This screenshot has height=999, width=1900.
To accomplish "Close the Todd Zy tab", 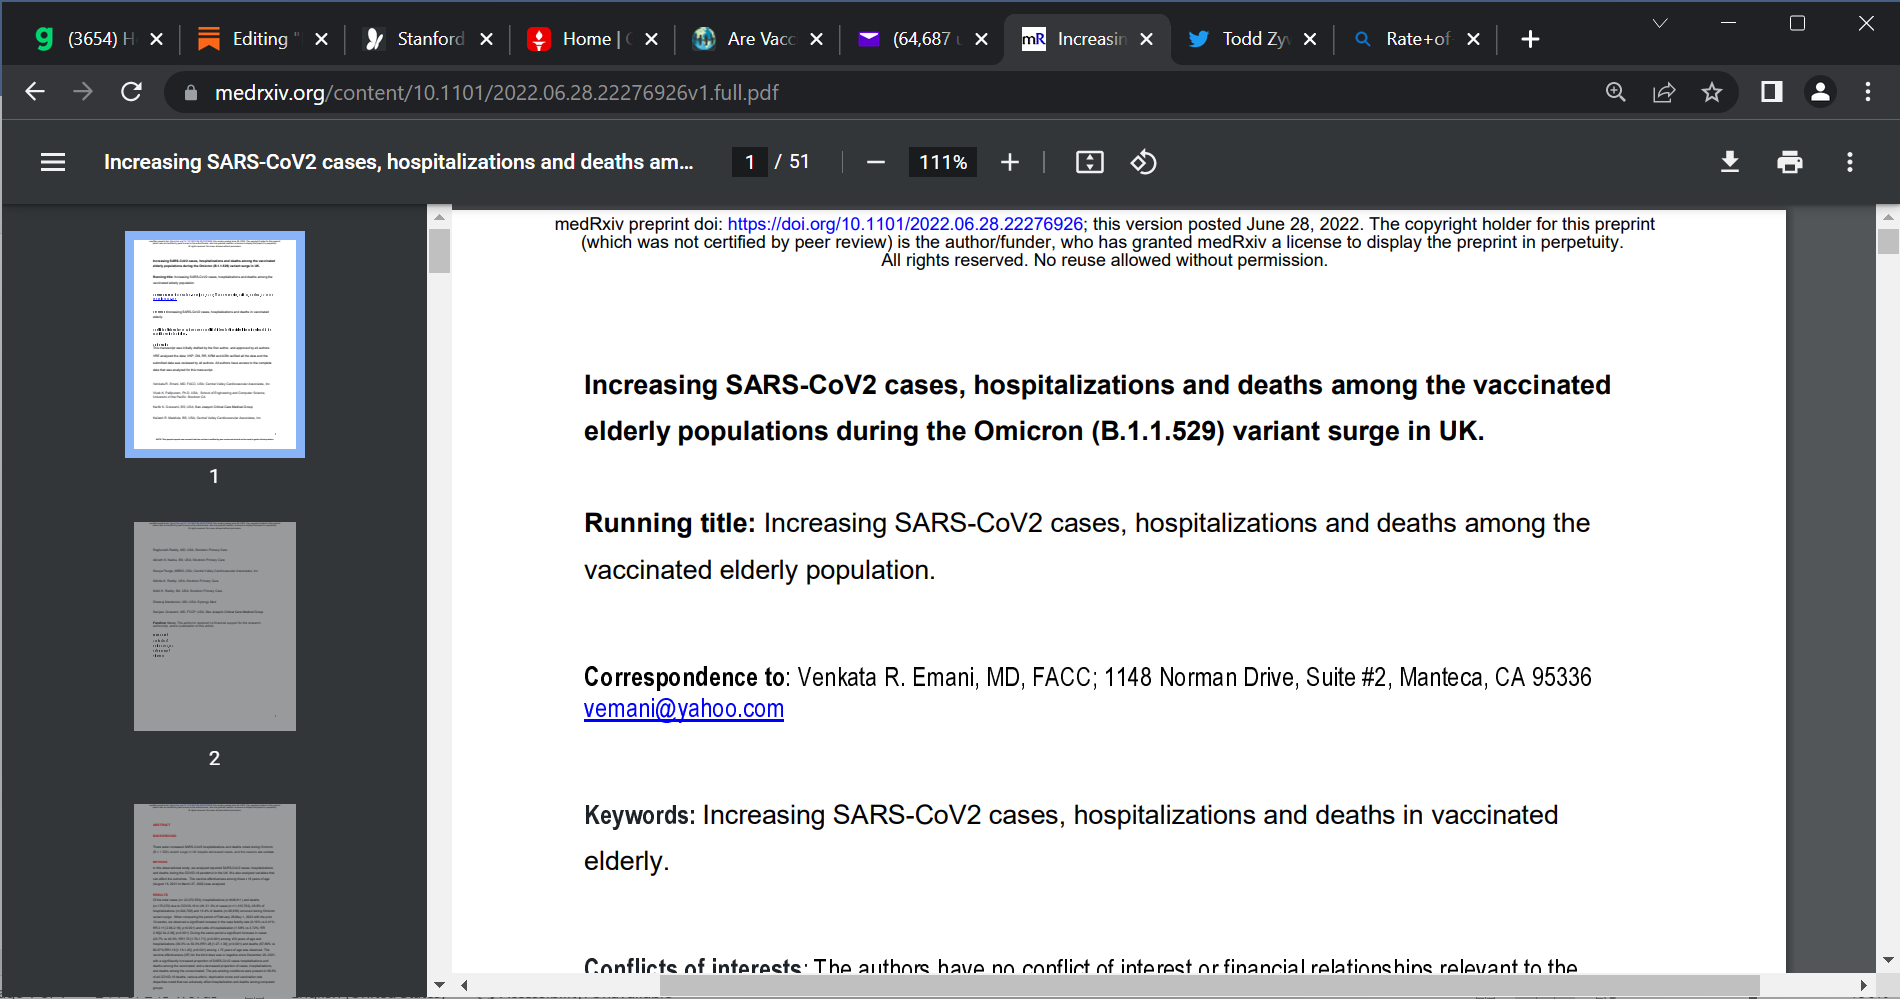I will pyautogui.click(x=1310, y=39).
